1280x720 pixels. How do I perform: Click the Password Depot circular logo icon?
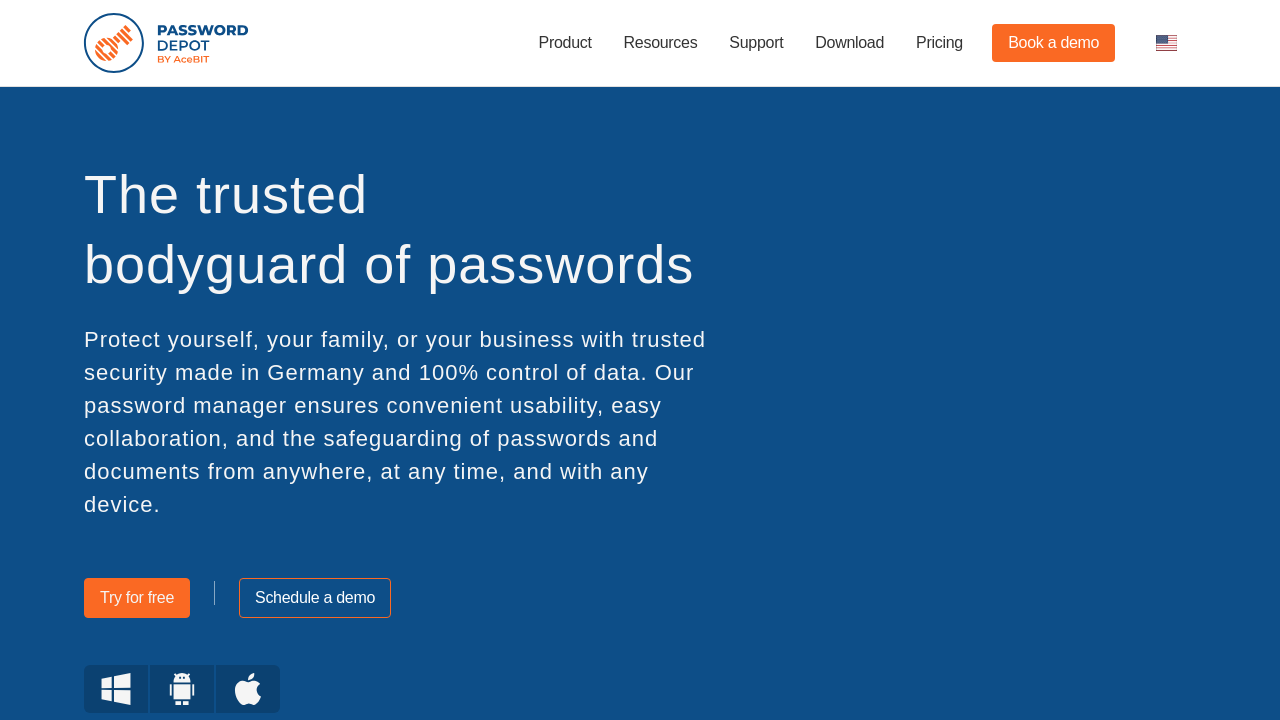point(114,43)
